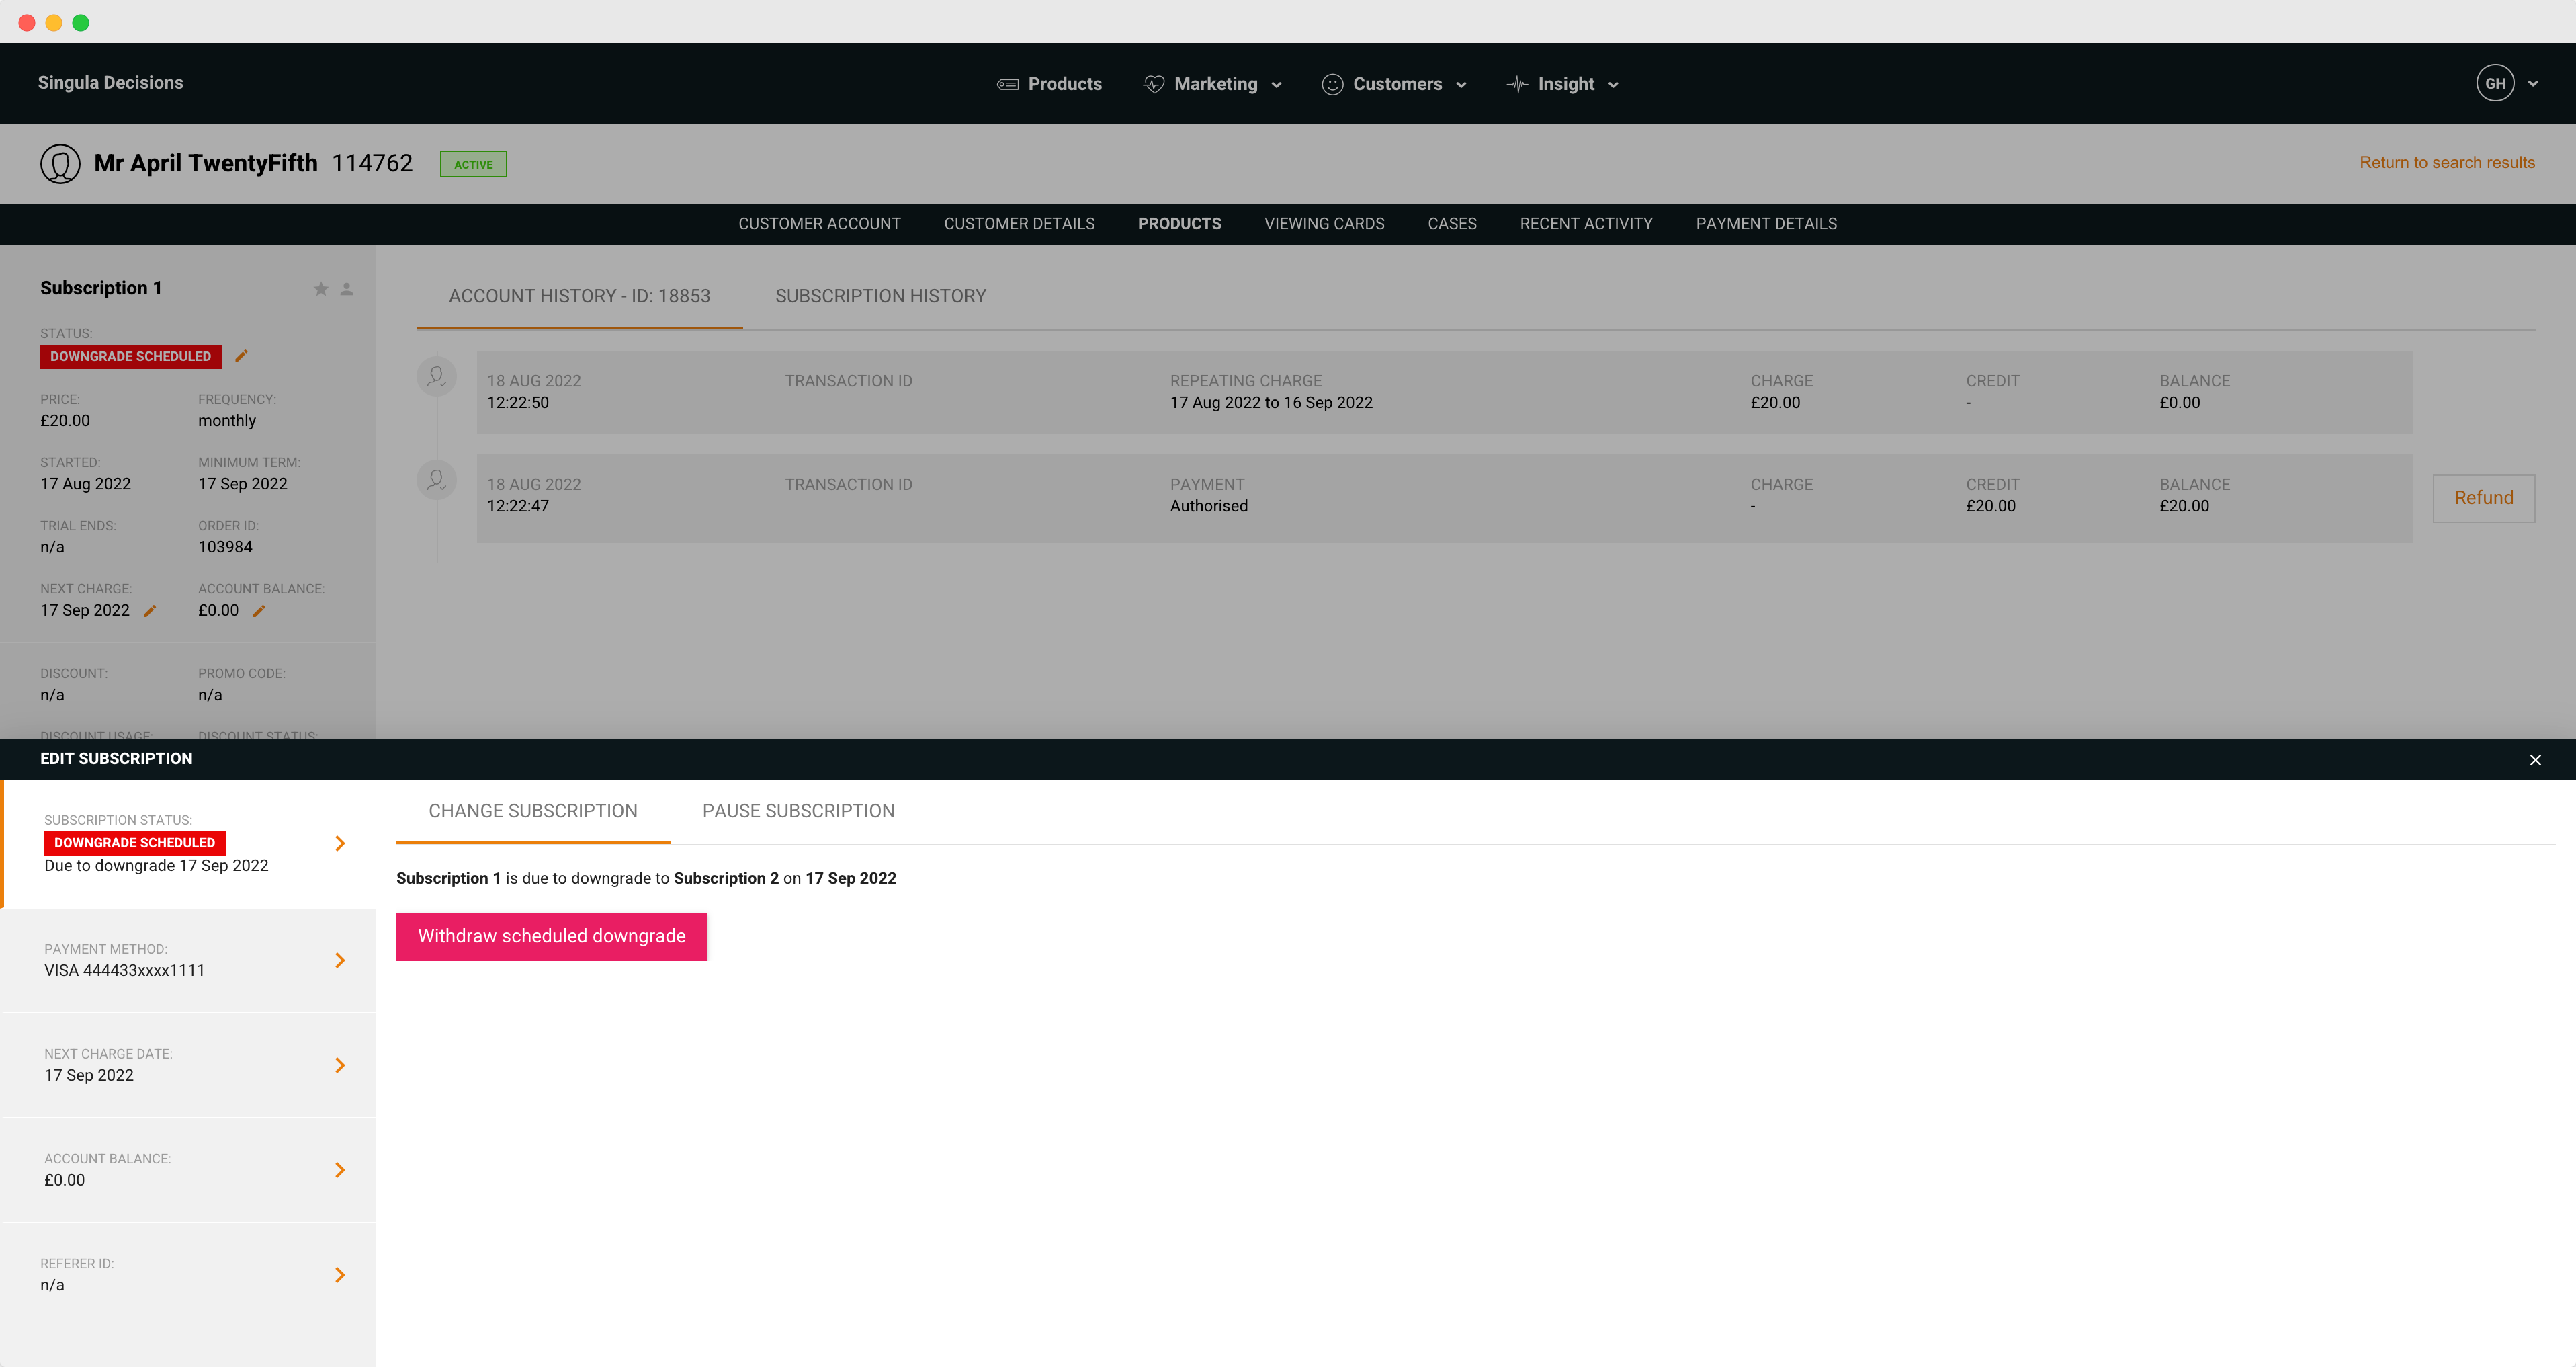Click GH user profile avatar
This screenshot has width=2576, height=1367.
click(2495, 84)
